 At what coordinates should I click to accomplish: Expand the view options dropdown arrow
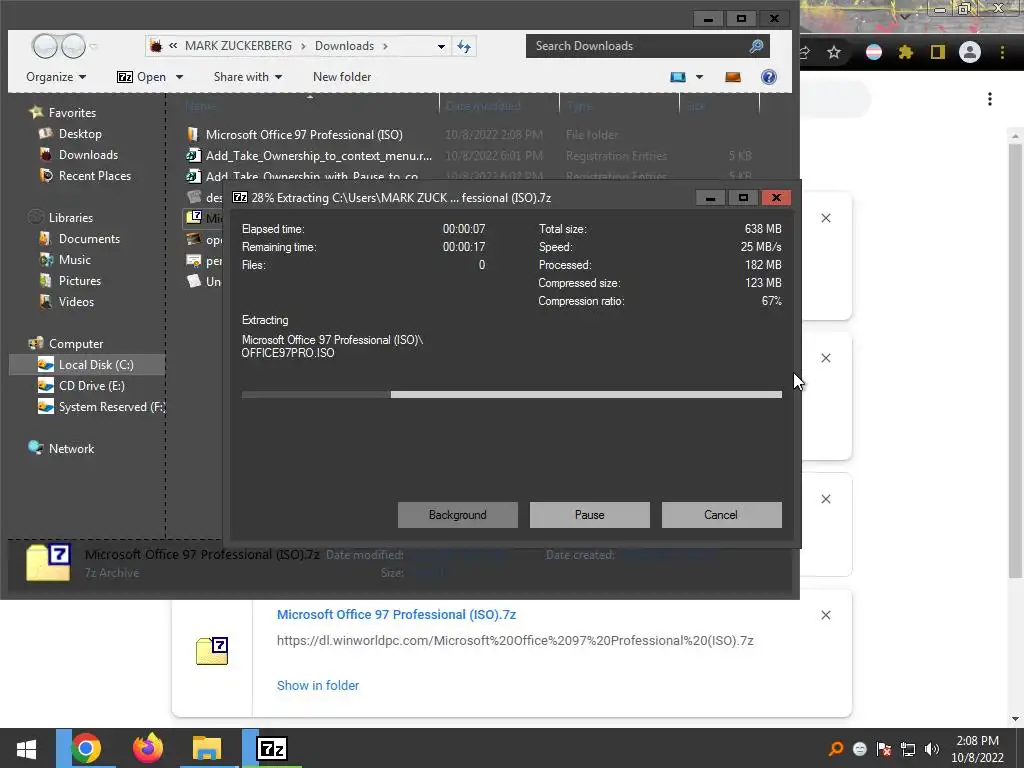[699, 77]
